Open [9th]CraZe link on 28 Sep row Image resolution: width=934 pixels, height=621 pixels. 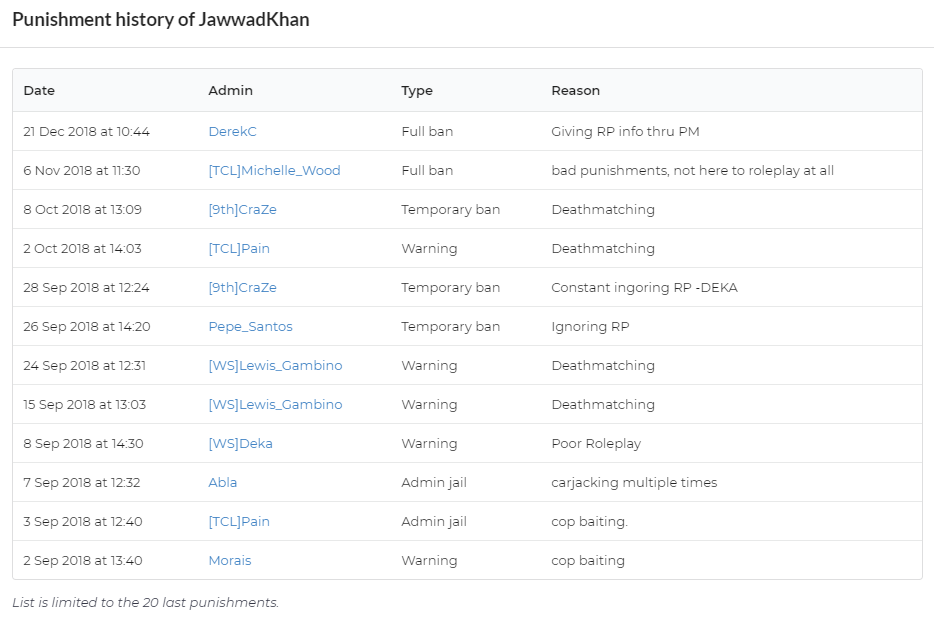click(242, 288)
